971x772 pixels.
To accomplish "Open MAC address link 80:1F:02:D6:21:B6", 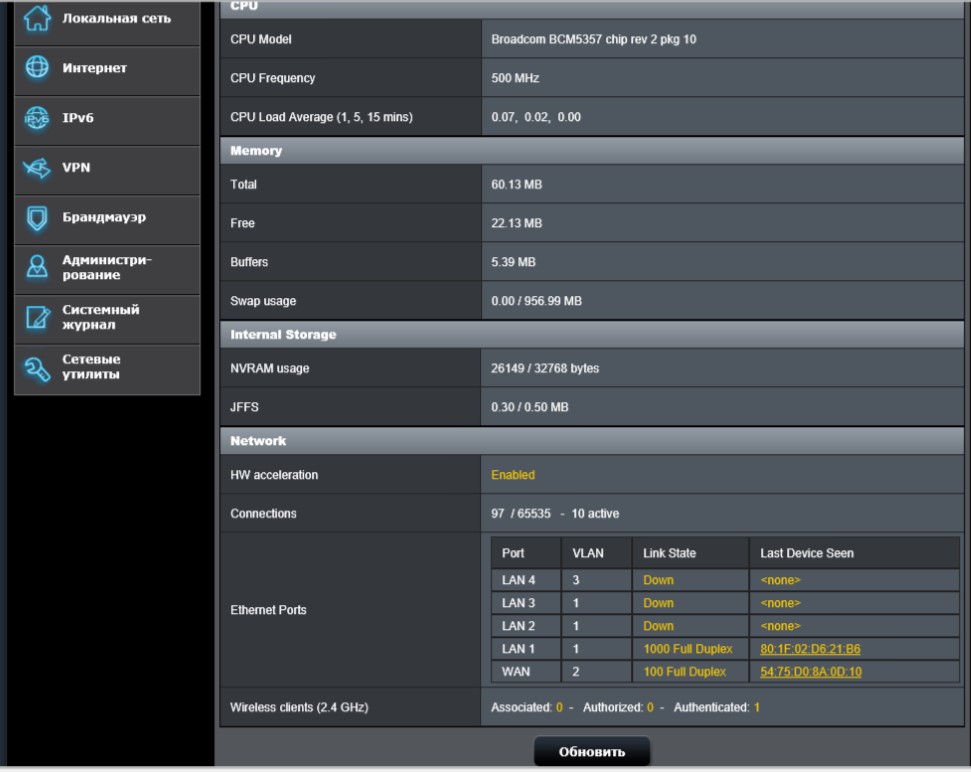I will point(810,649).
